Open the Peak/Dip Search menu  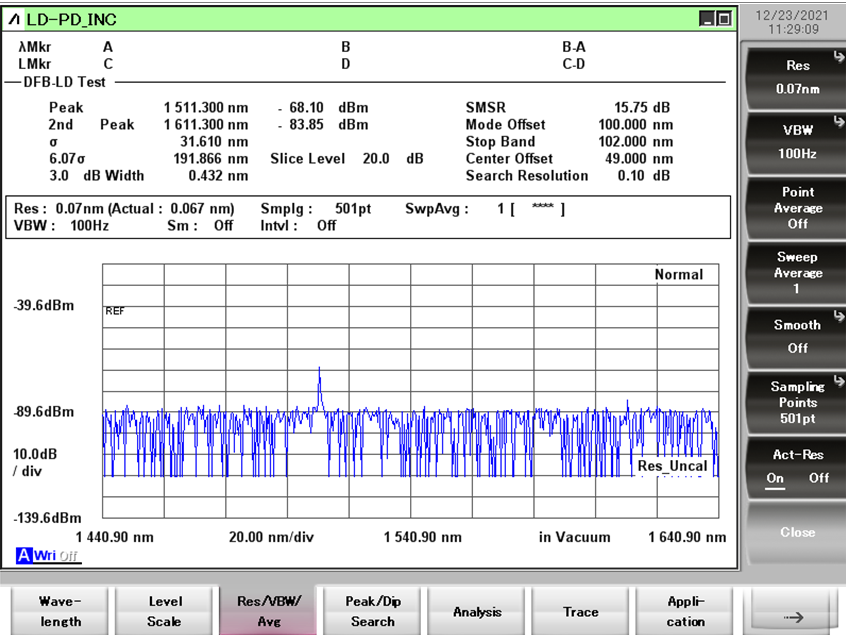(373, 611)
